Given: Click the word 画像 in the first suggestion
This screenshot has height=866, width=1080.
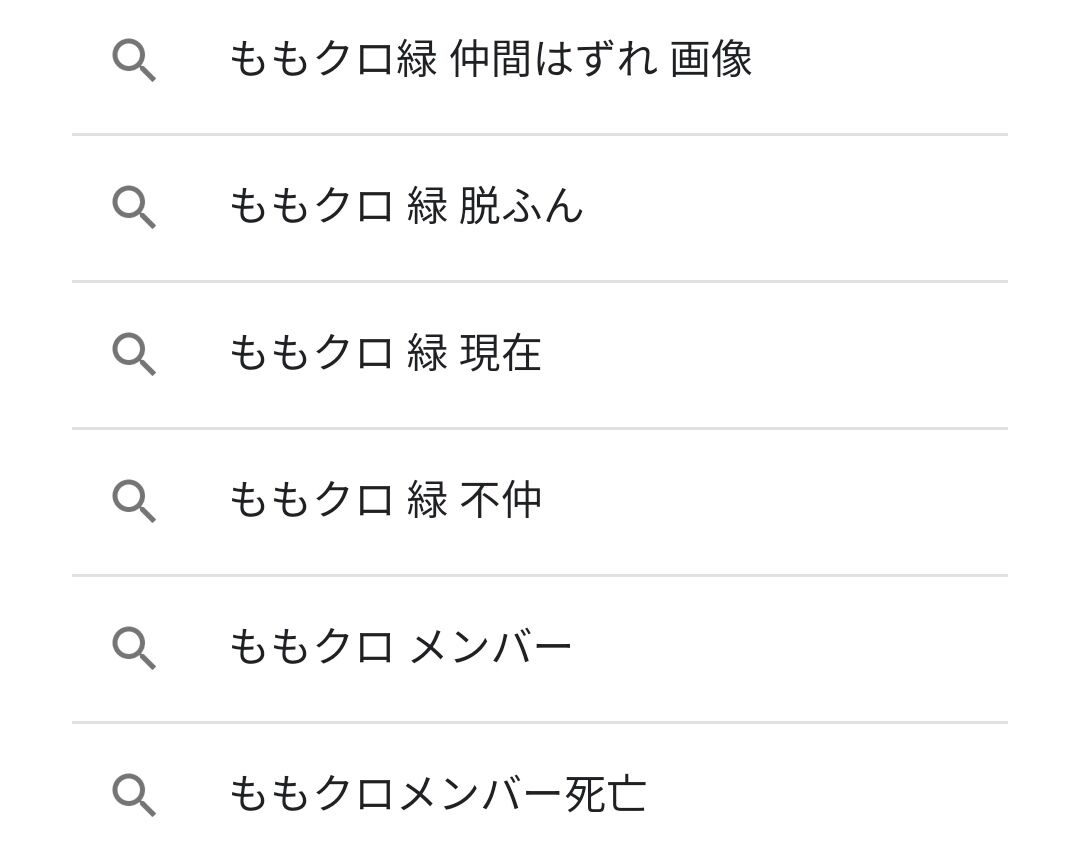Looking at the screenshot, I should coord(711,60).
